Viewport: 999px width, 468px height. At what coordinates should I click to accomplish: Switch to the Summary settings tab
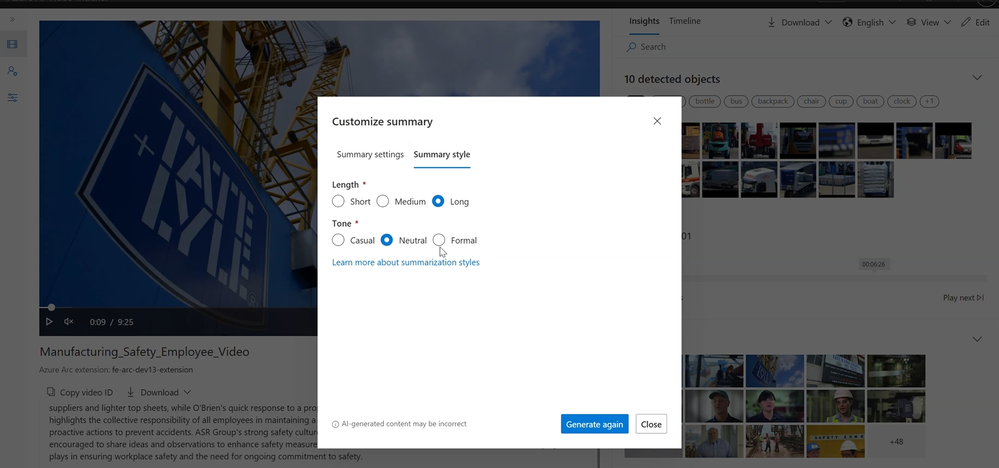(370, 155)
